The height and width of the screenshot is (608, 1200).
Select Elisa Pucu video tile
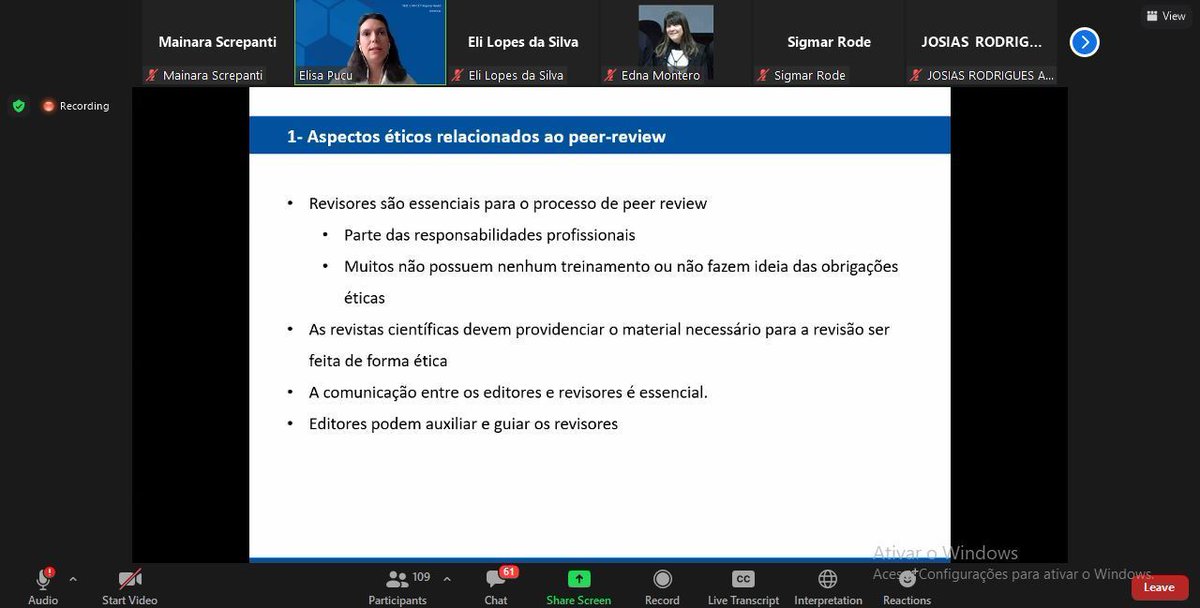(x=370, y=43)
